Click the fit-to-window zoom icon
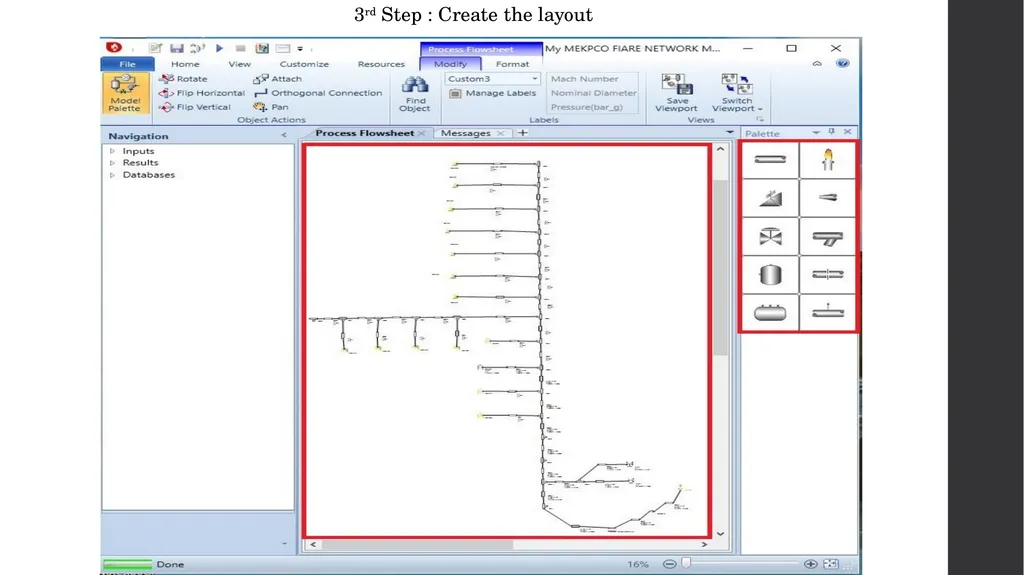The width and height of the screenshot is (1024, 575). (x=831, y=564)
